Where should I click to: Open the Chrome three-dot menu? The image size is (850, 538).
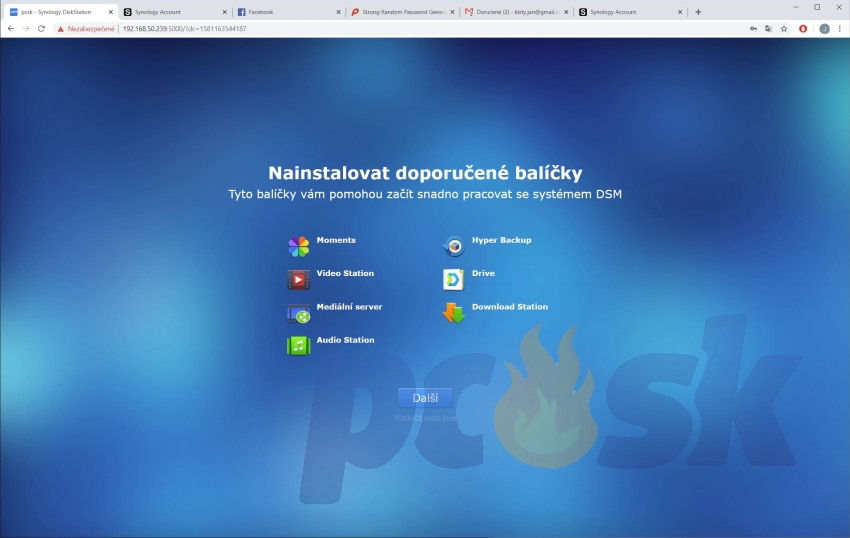point(840,29)
